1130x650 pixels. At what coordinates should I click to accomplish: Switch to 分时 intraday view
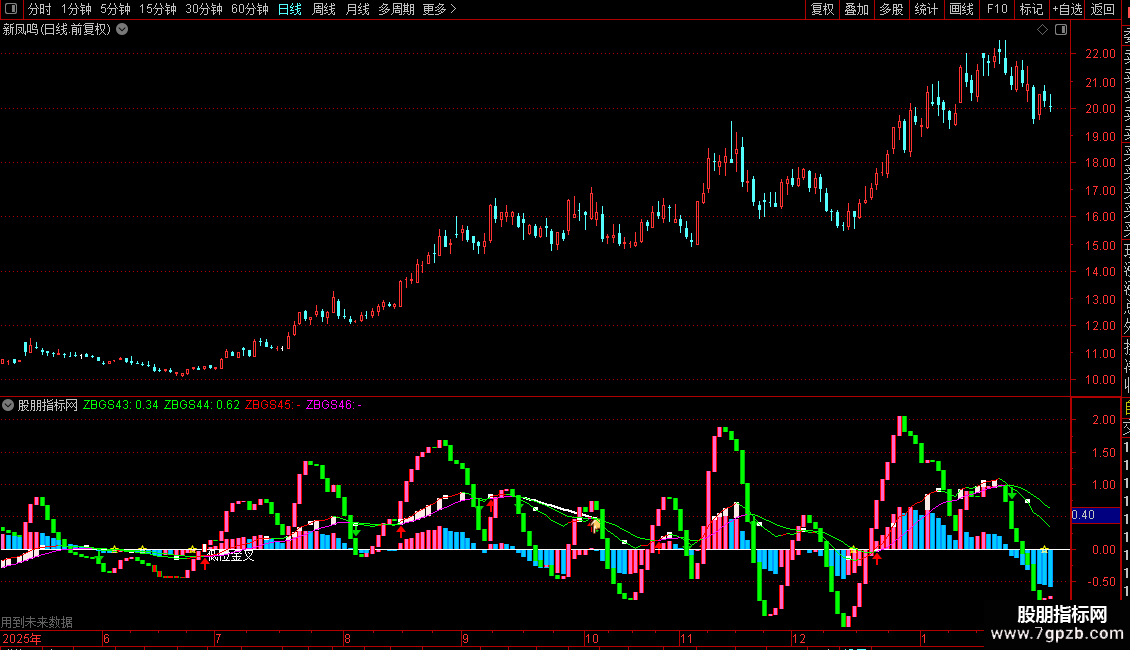coord(40,9)
